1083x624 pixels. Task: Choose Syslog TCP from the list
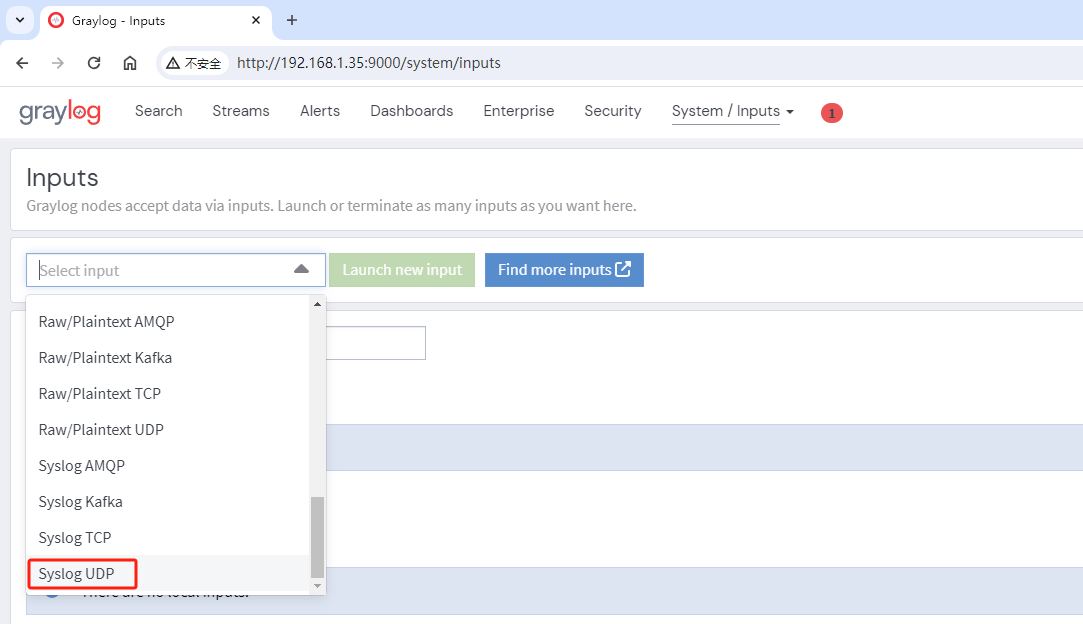point(168,538)
